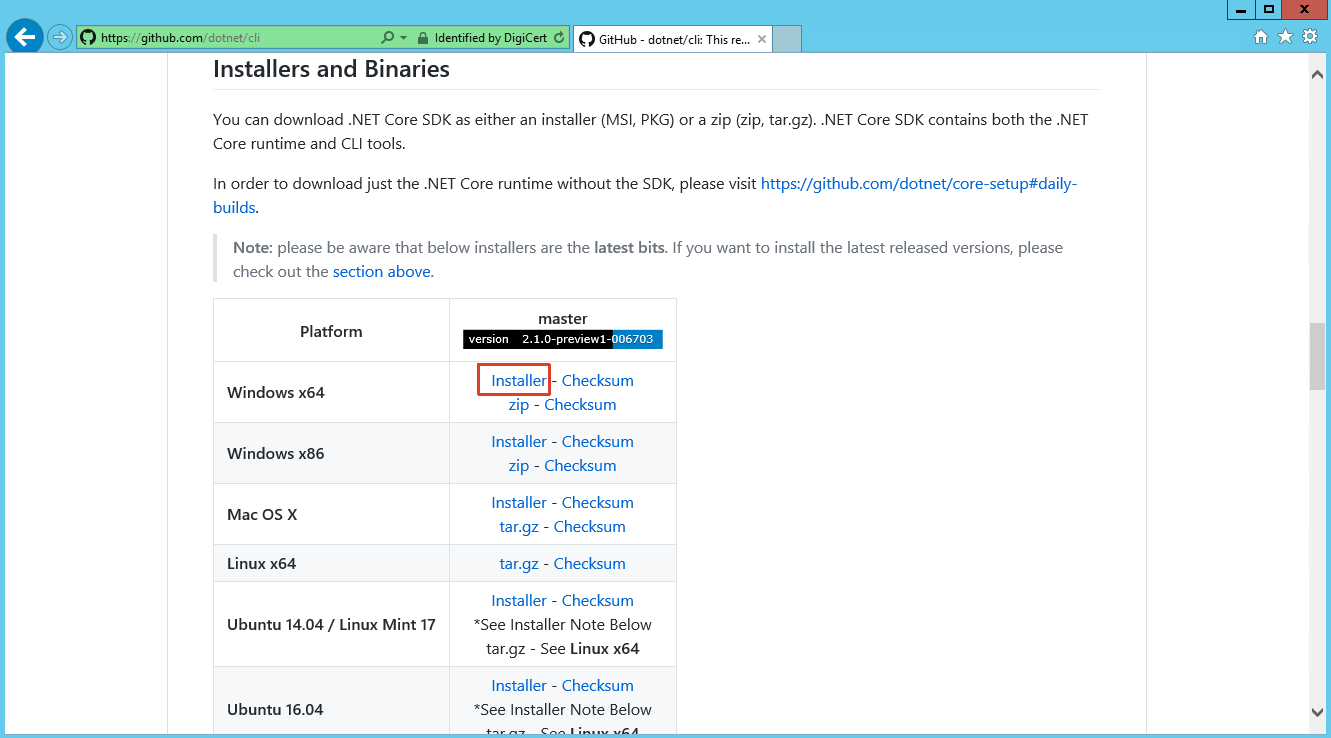Screen dimensions: 1331x738
Task: Minimize the browser window
Action: point(1242,8)
